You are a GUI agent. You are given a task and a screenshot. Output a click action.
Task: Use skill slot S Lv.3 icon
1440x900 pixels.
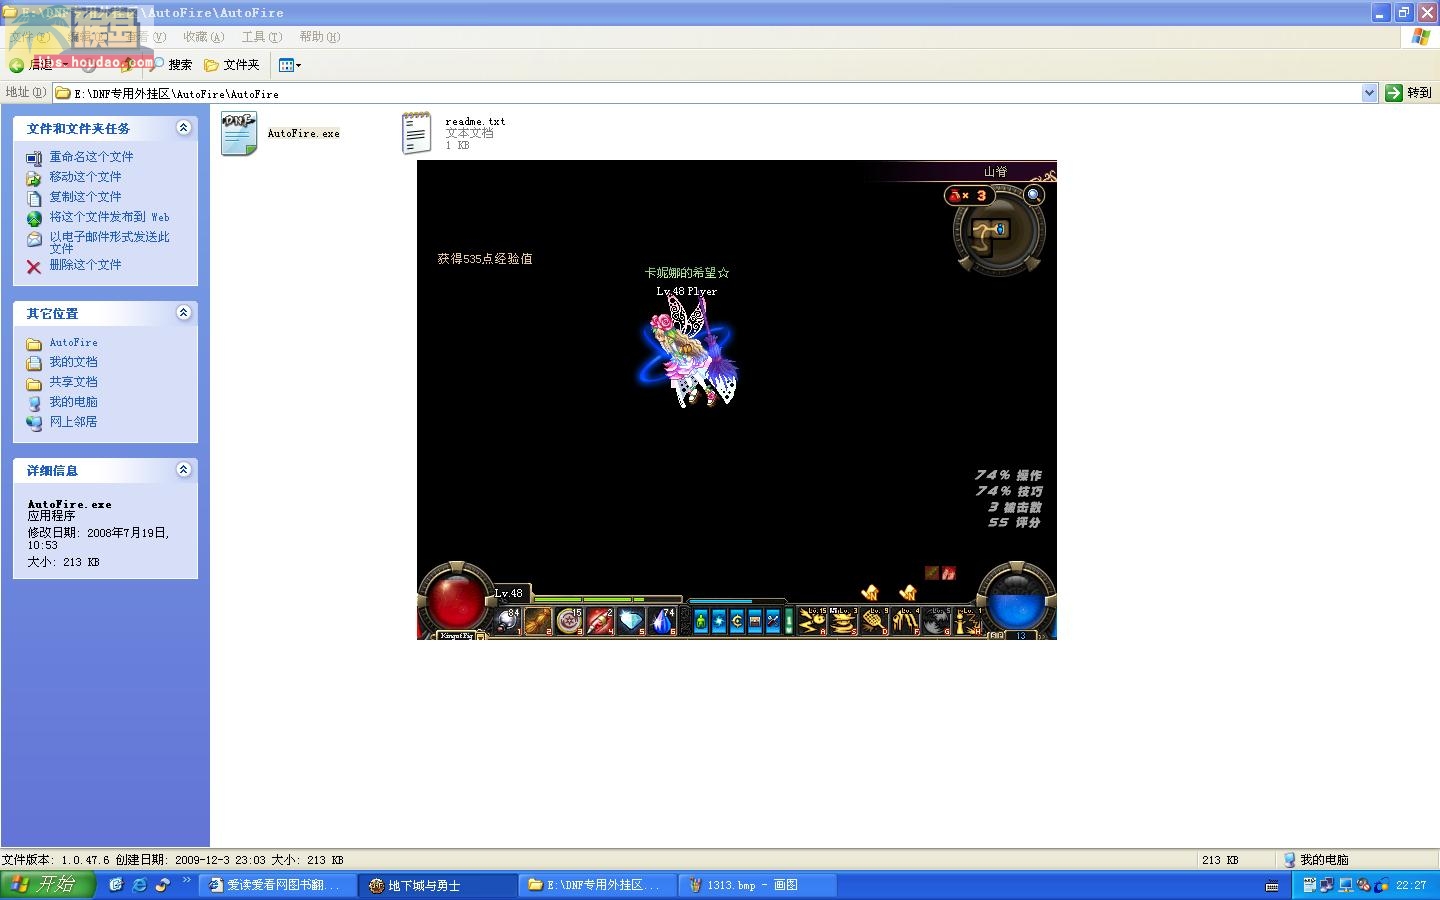point(843,621)
